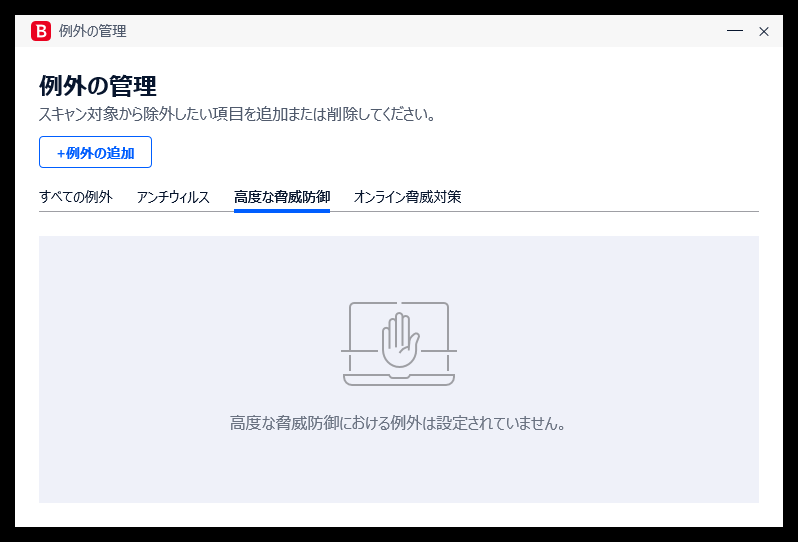
Task: Open the アンチウィルス tab
Action: (x=173, y=197)
